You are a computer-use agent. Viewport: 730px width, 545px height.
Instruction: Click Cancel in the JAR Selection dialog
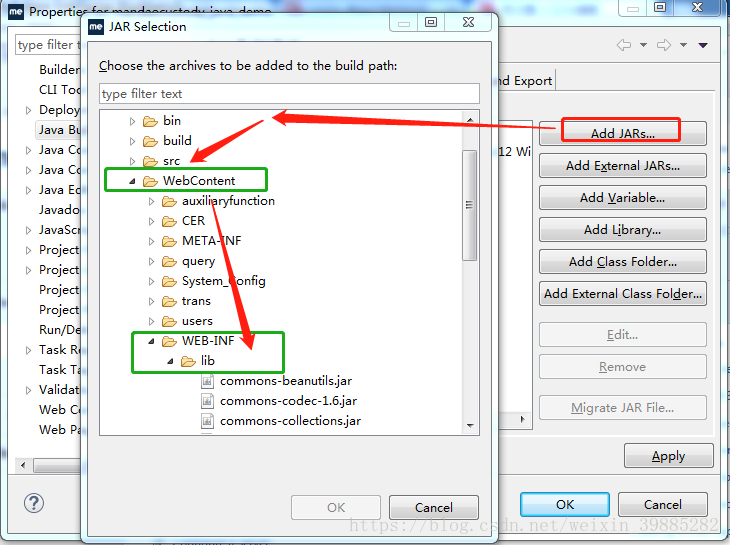click(x=433, y=507)
